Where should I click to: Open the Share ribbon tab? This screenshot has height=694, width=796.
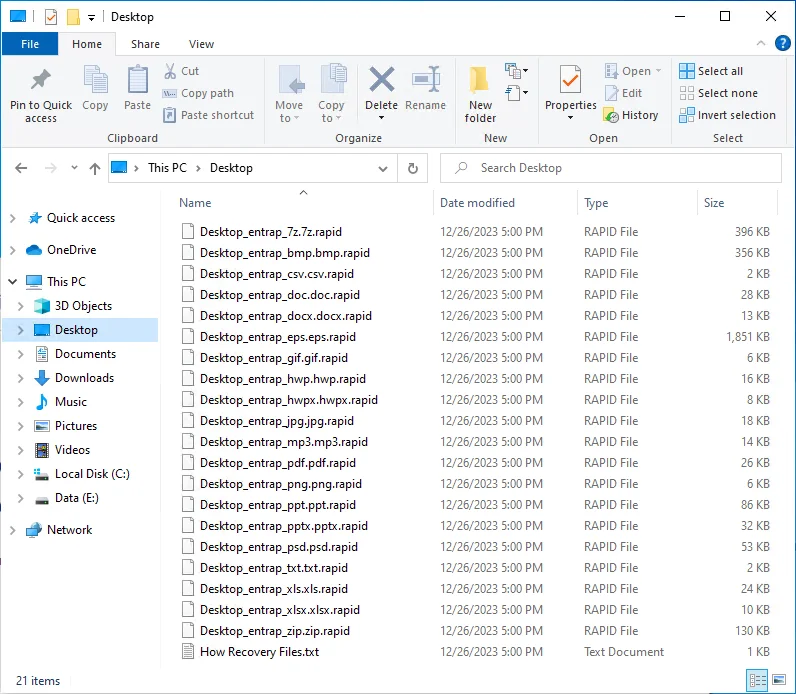pyautogui.click(x=145, y=44)
